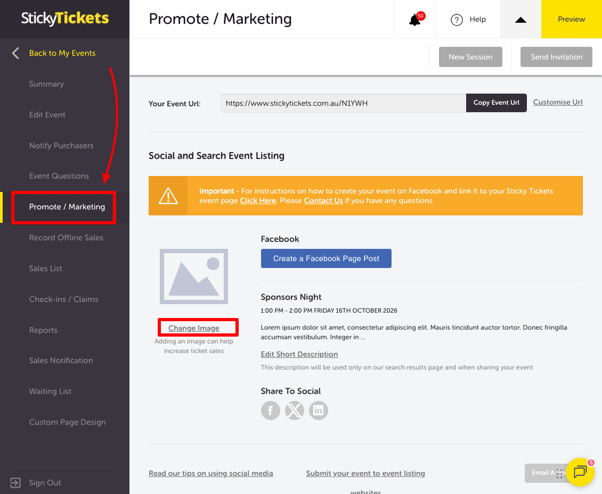
Task: Expand the account menu up arrow
Action: coord(521,20)
